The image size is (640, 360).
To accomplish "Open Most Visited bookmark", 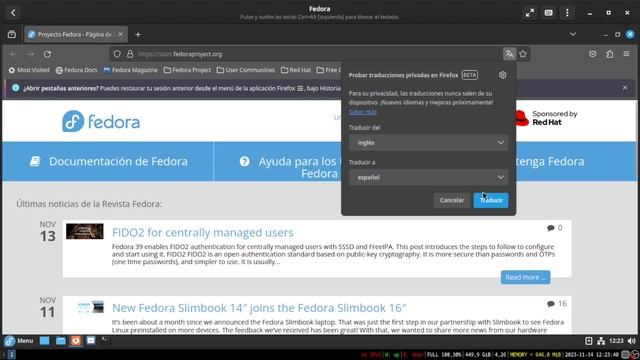I will [x=29, y=70].
